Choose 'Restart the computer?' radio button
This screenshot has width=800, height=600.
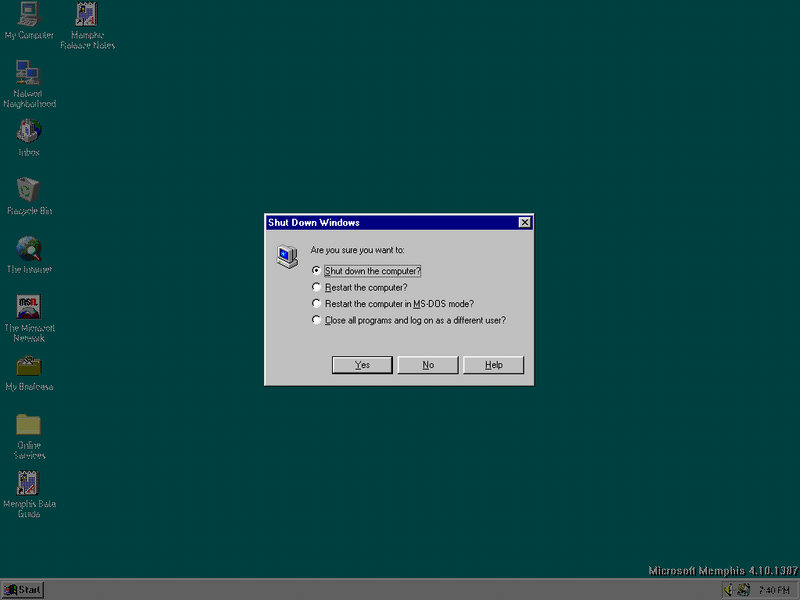[x=317, y=287]
